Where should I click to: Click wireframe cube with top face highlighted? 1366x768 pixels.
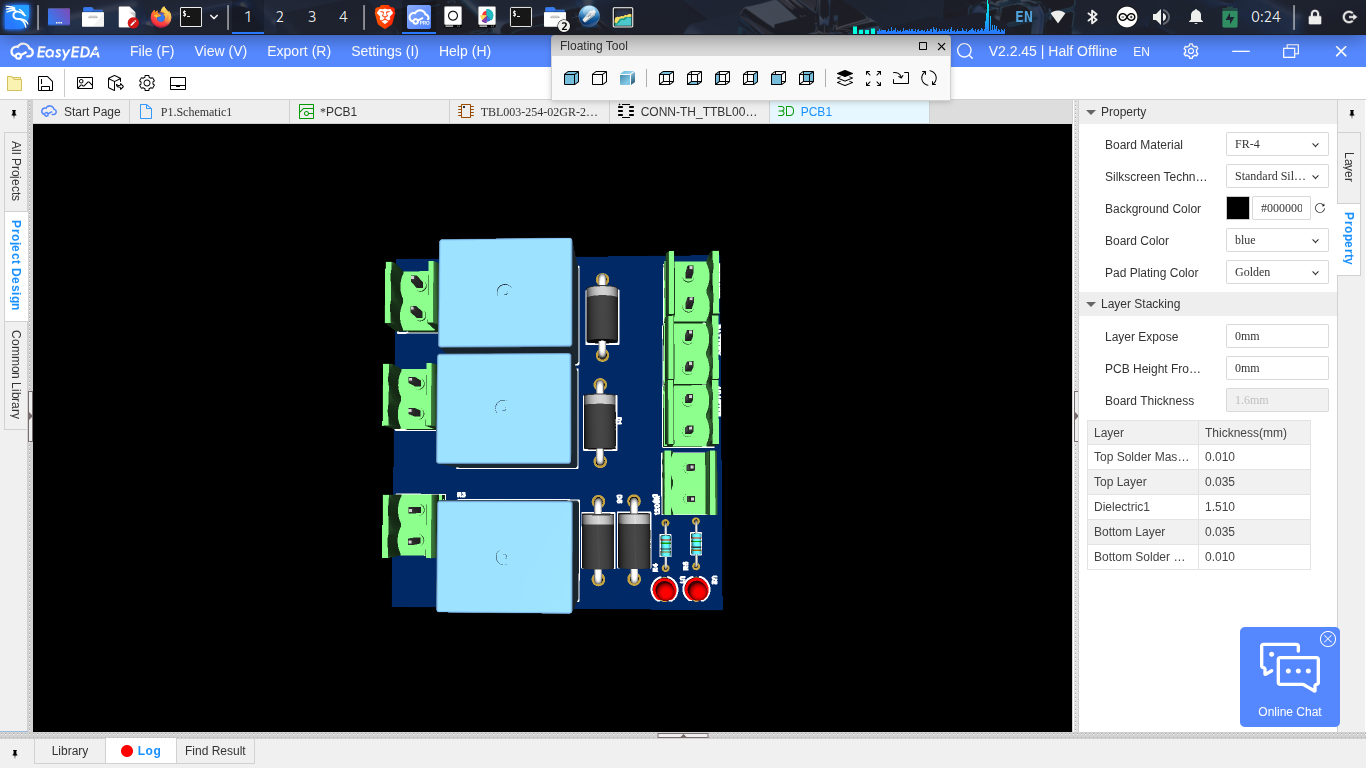(x=666, y=78)
